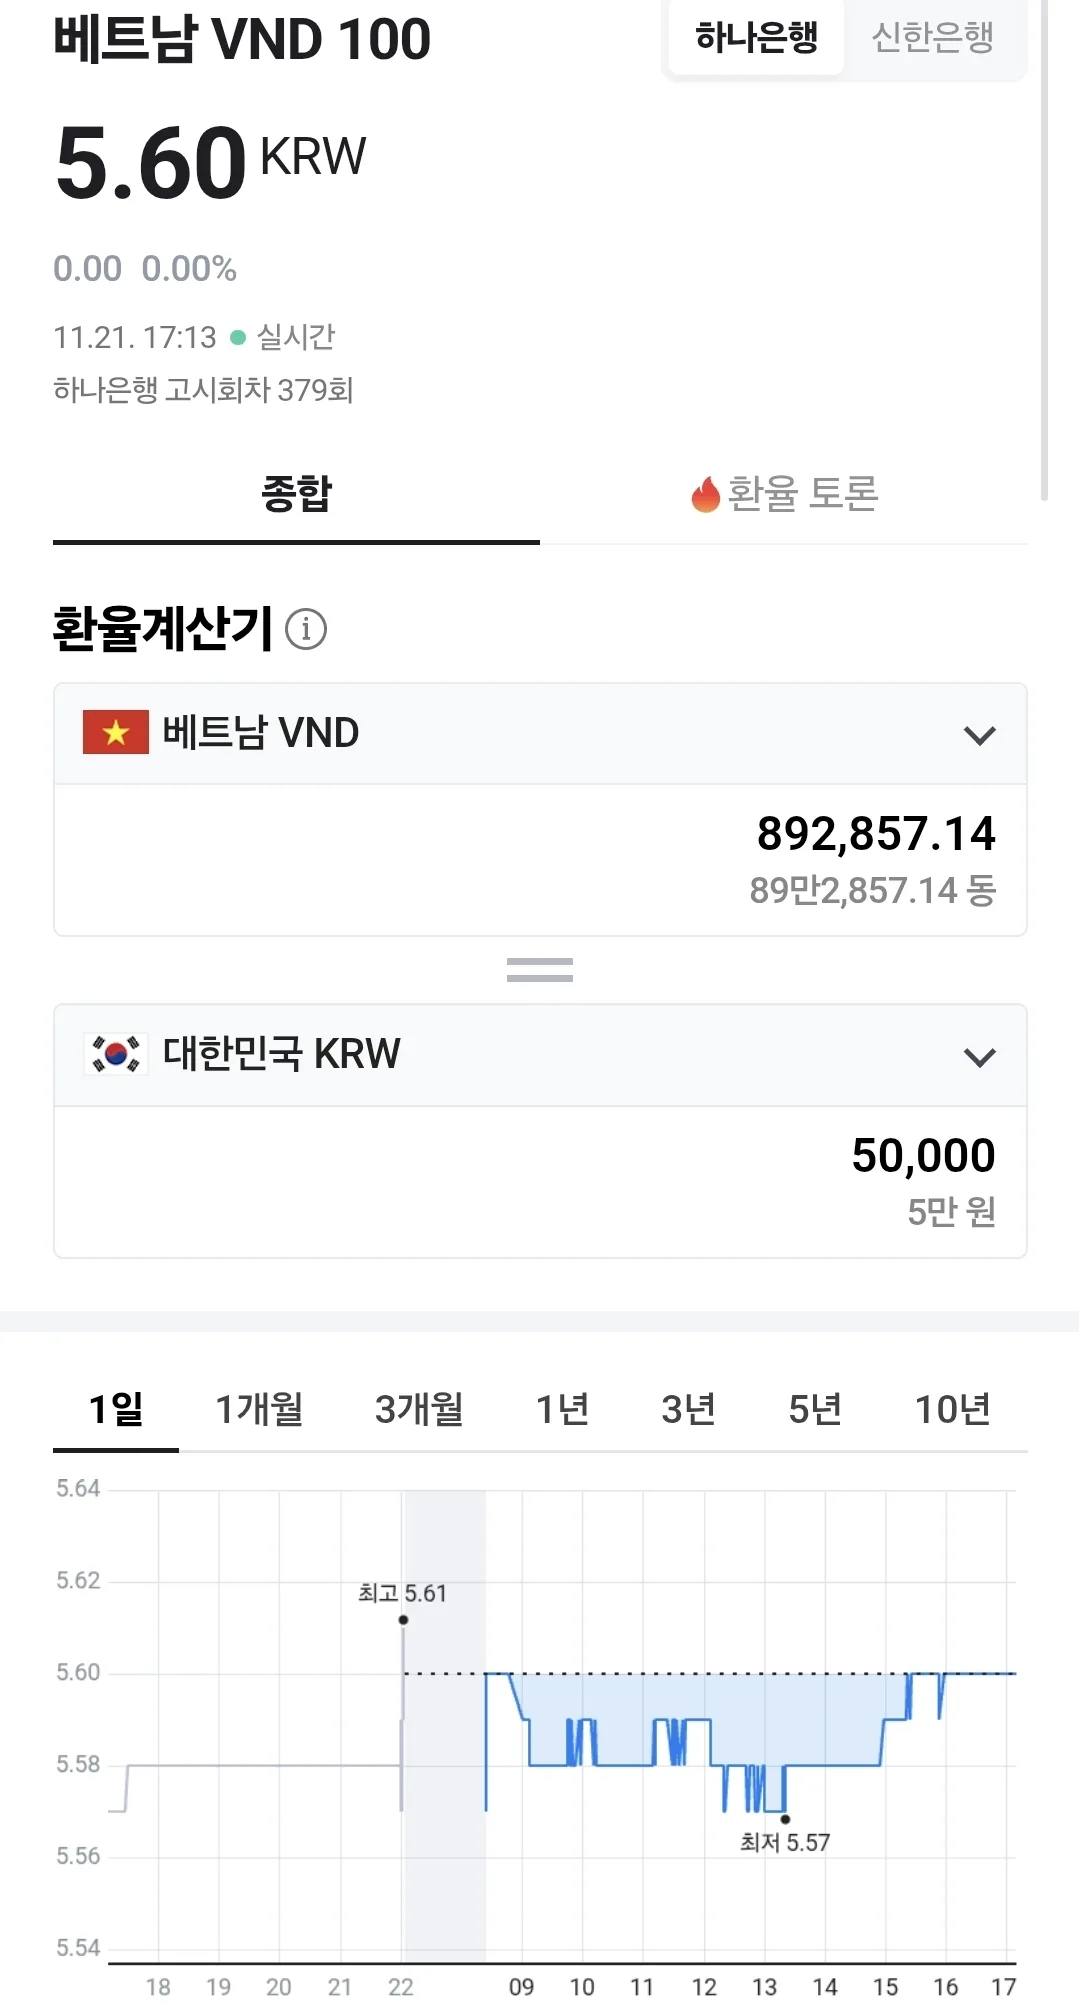Select the 3개월 chart period
Screen dimensions: 1079x2016
click(419, 1409)
